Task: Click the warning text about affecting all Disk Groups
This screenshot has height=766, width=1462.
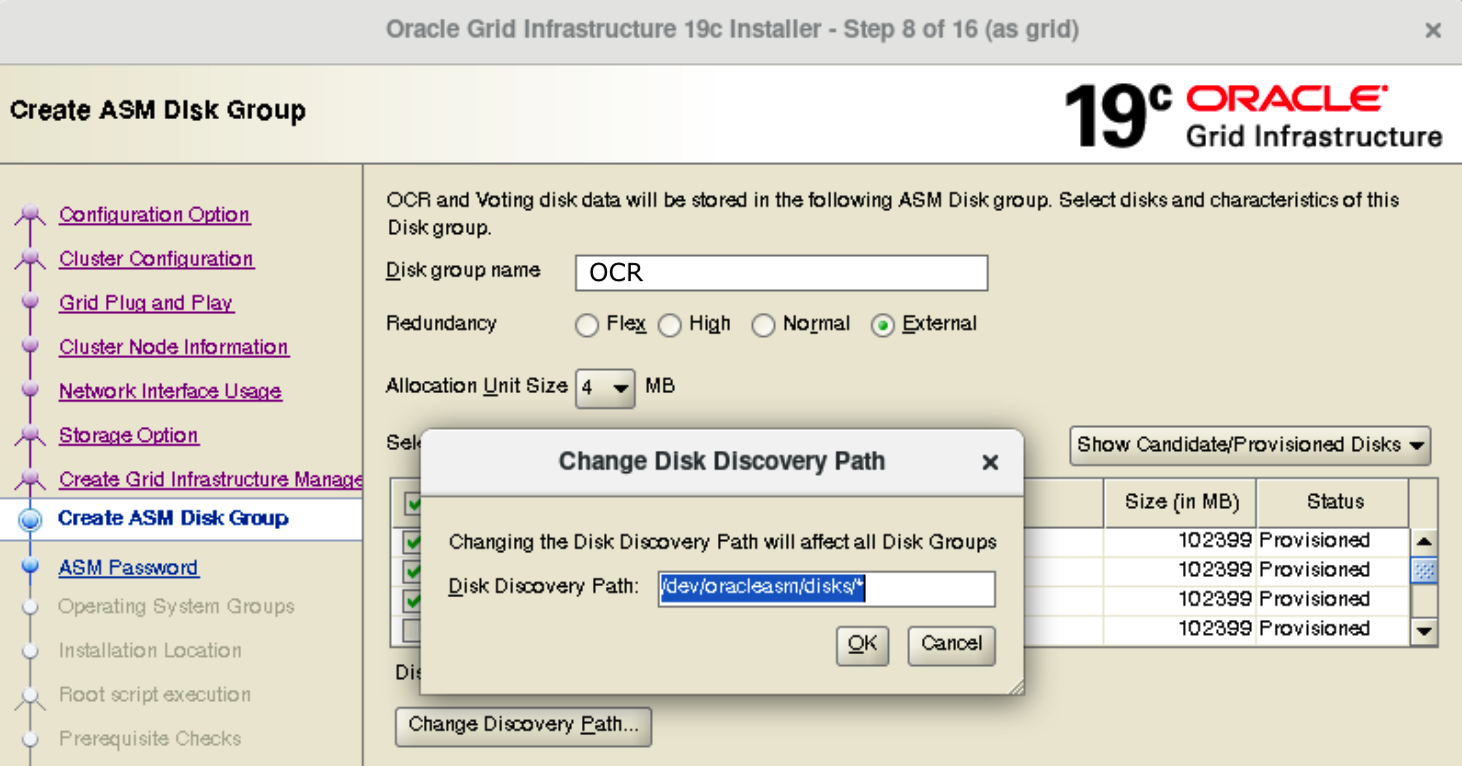Action: [x=722, y=543]
